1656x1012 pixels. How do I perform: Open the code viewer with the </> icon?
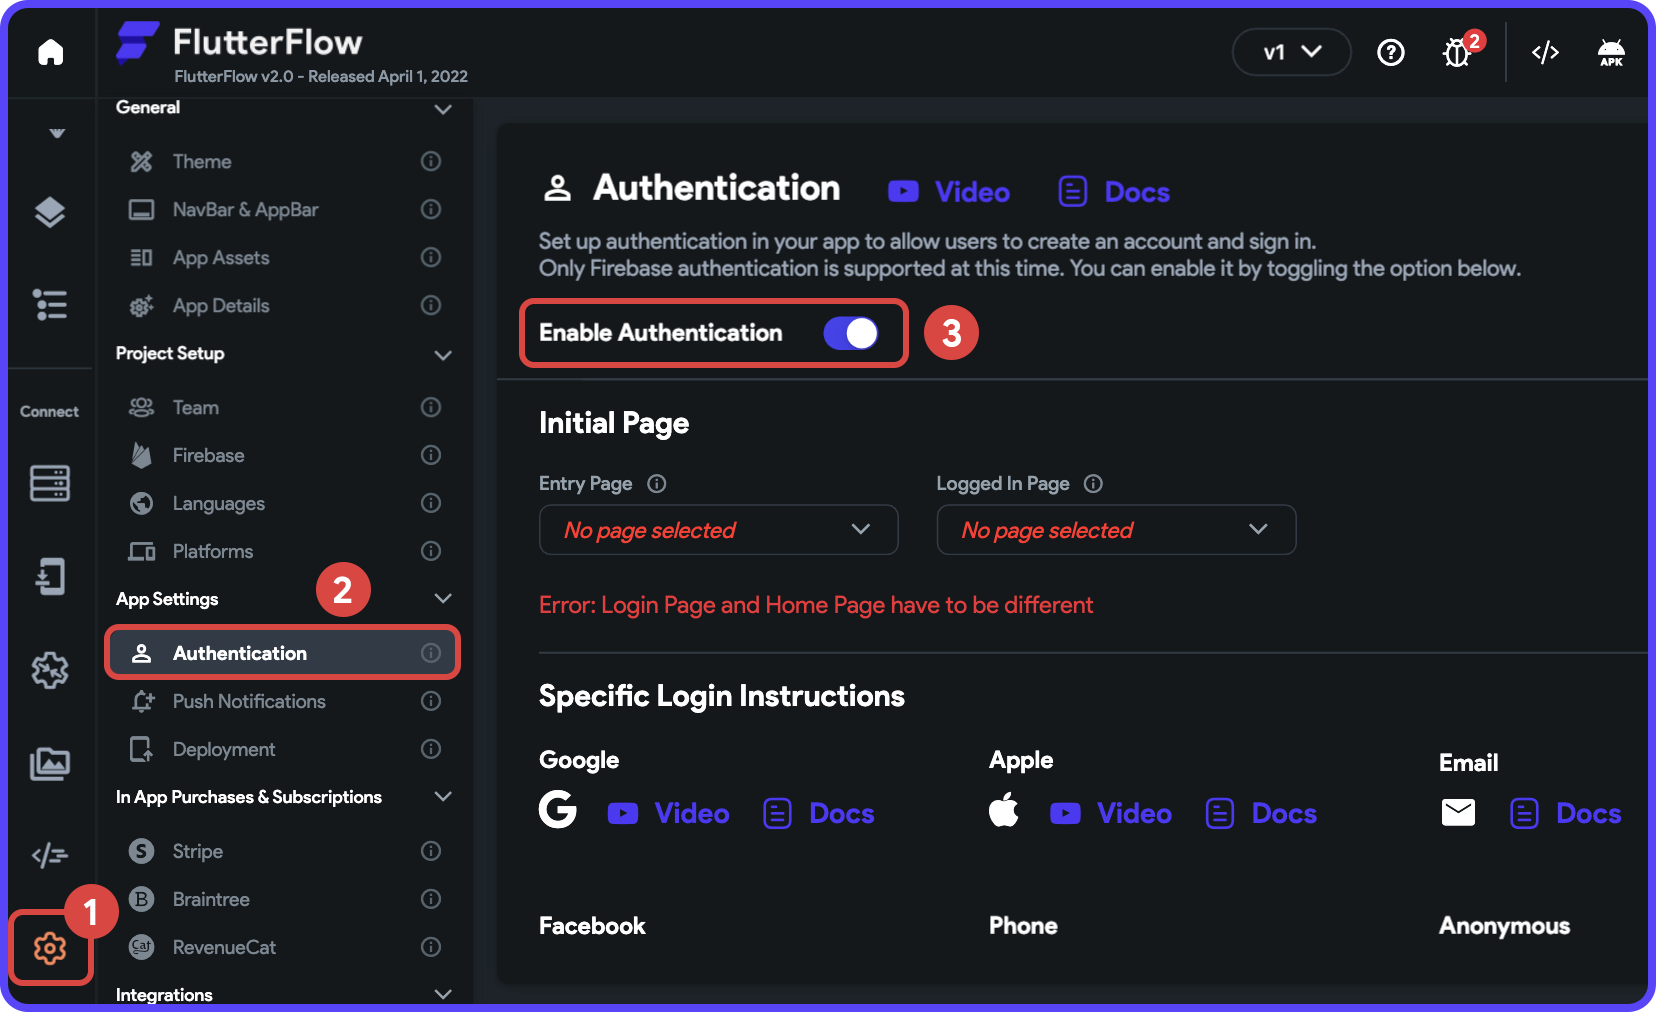1544,53
